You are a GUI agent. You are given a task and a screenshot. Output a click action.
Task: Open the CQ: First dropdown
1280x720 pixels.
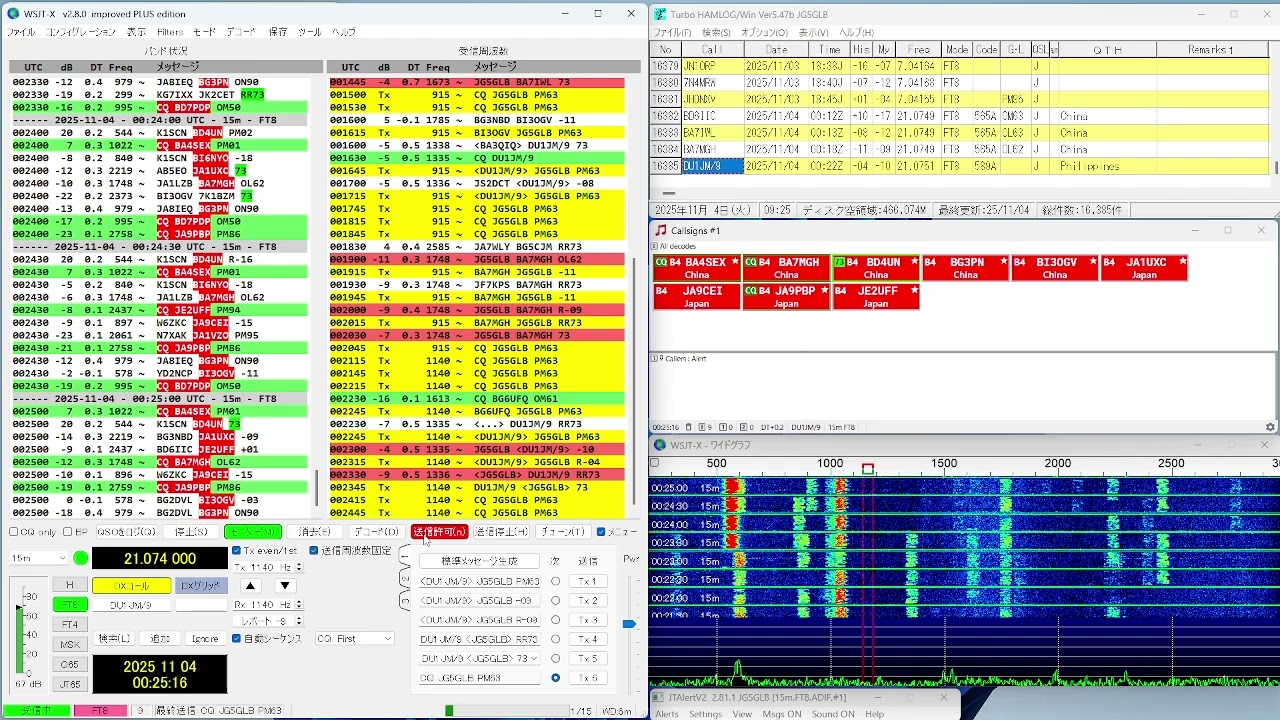point(355,638)
